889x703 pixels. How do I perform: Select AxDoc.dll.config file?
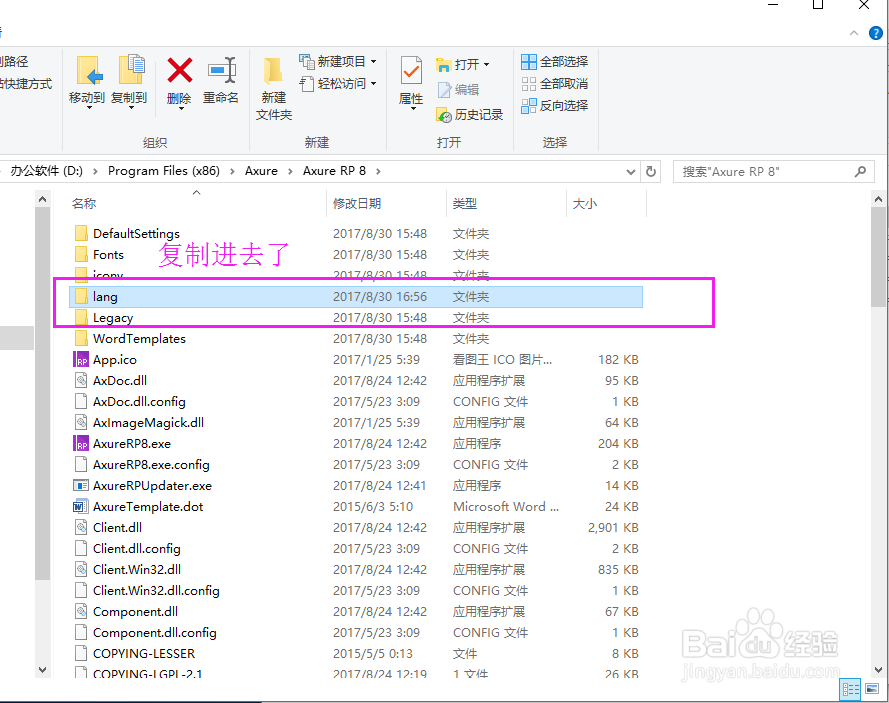[139, 401]
